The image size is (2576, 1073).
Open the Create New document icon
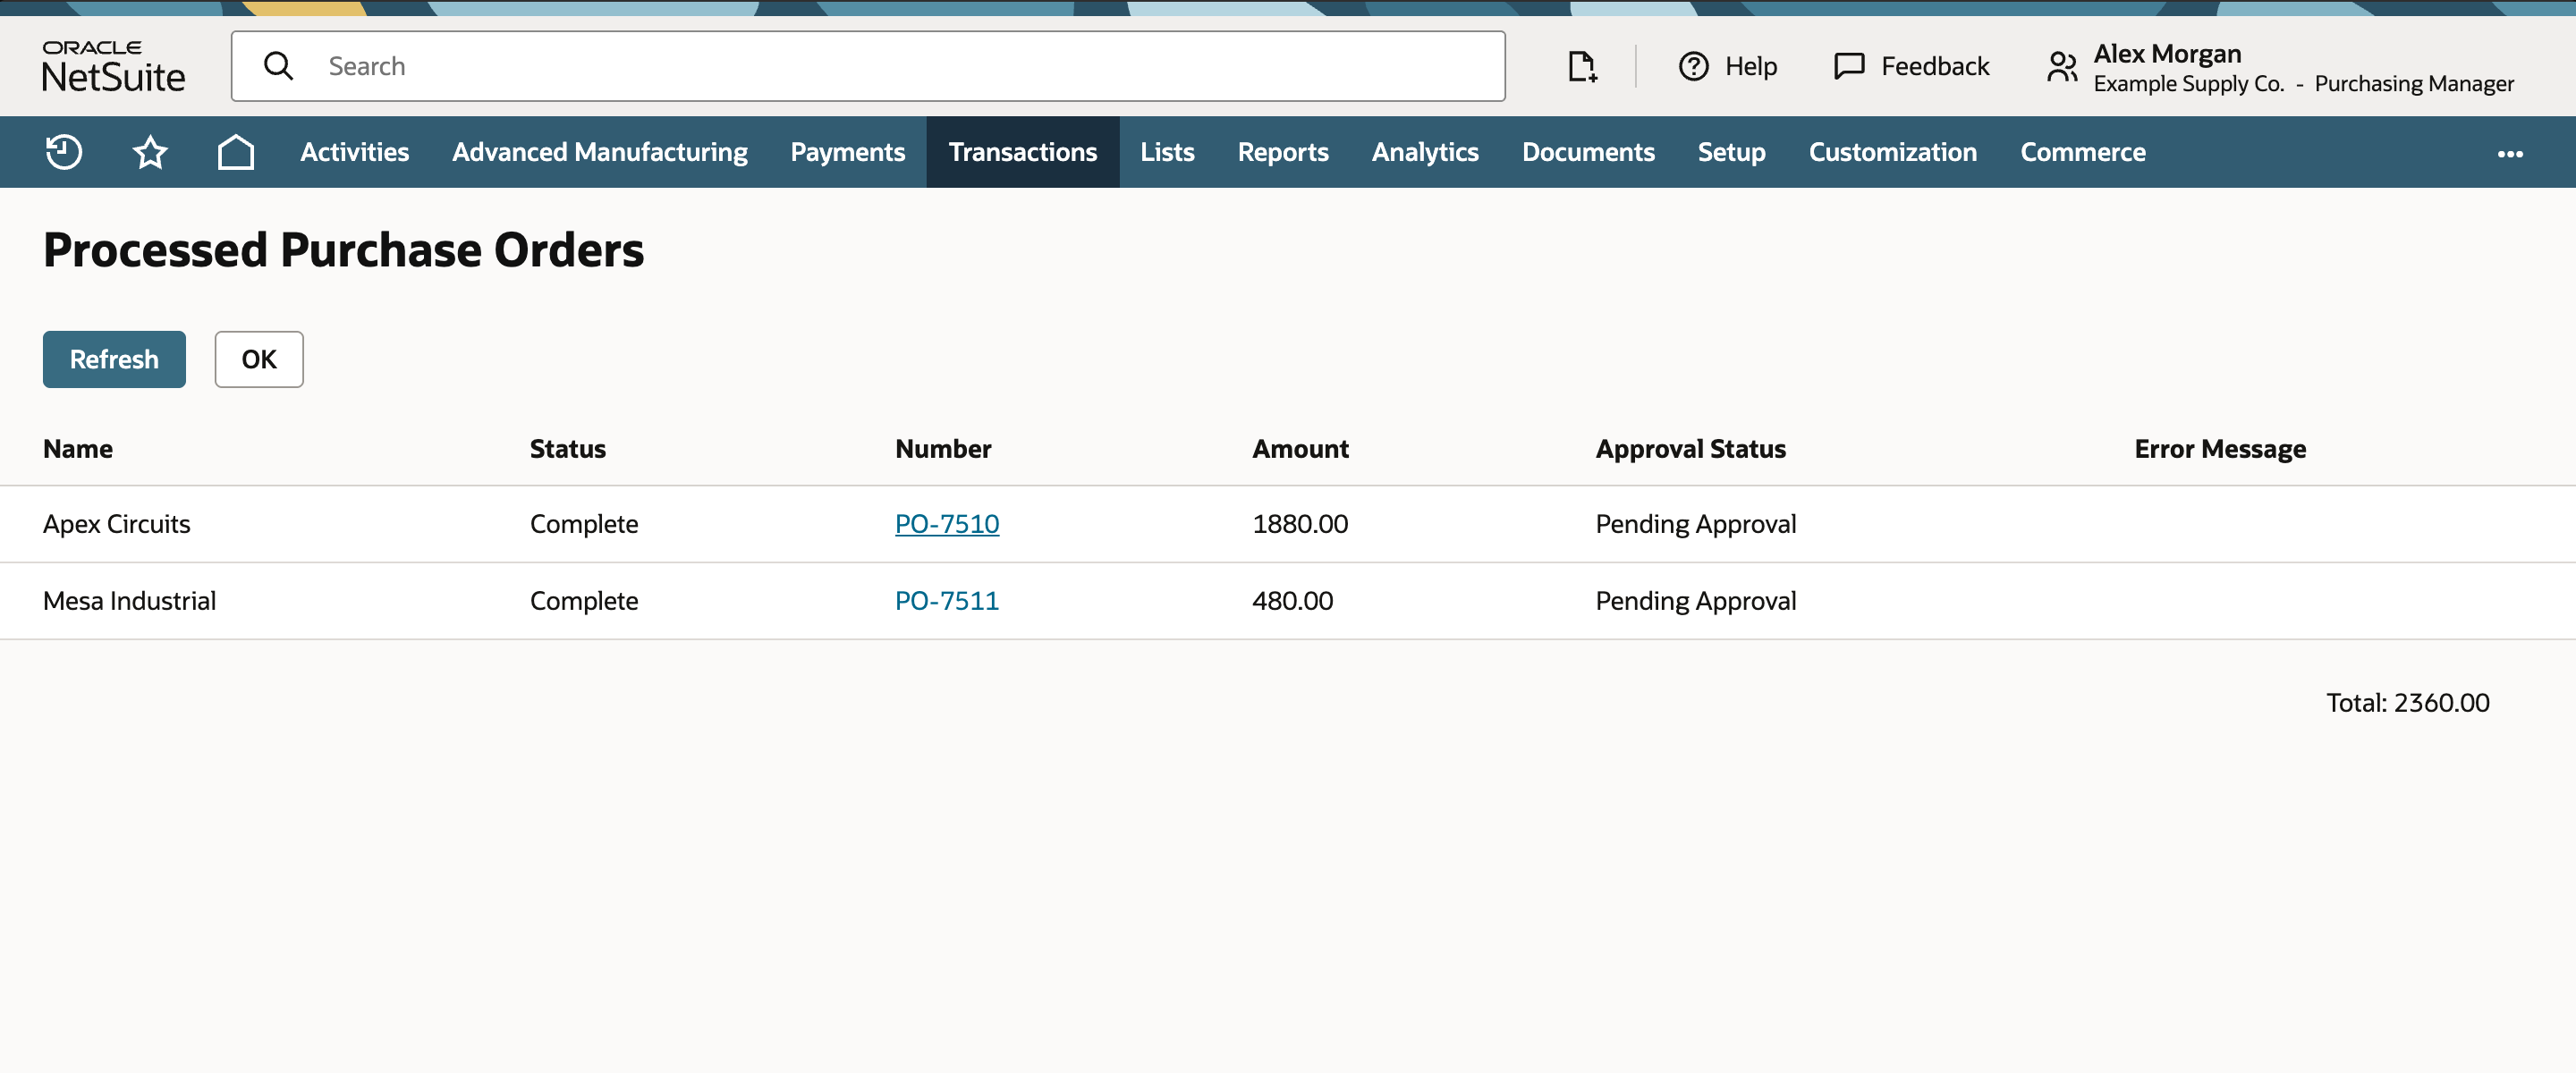coord(1581,66)
